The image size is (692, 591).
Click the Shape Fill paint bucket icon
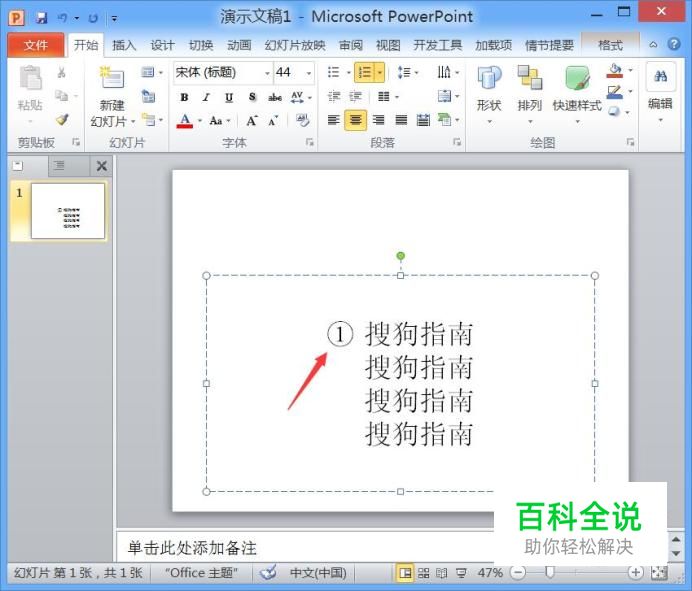pos(615,71)
